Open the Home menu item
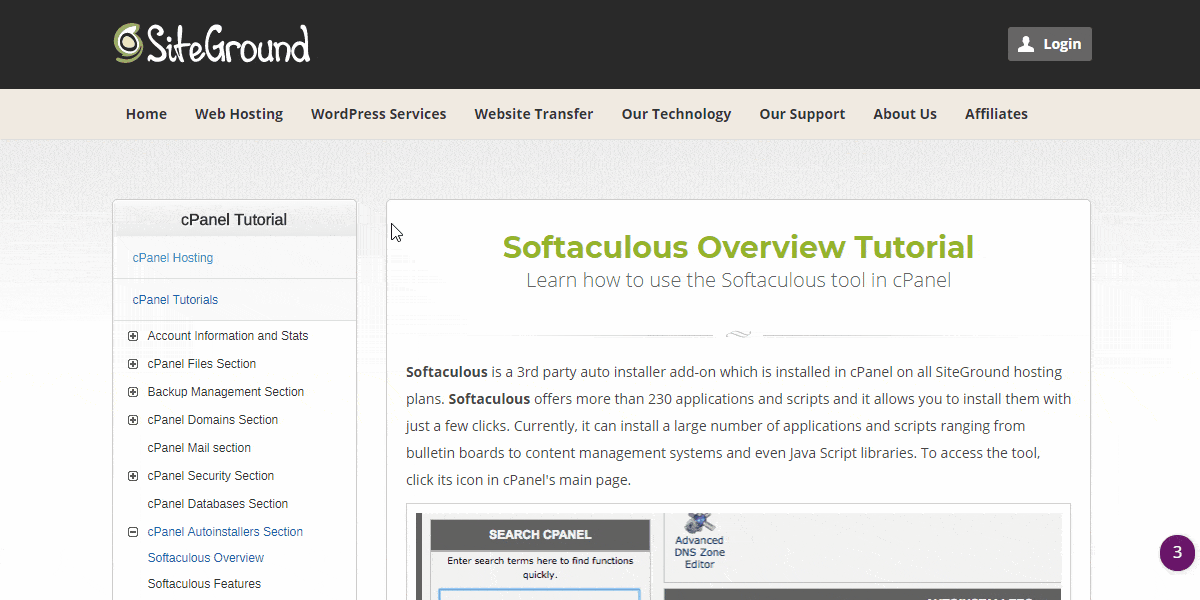The width and height of the screenshot is (1200, 600). [146, 114]
